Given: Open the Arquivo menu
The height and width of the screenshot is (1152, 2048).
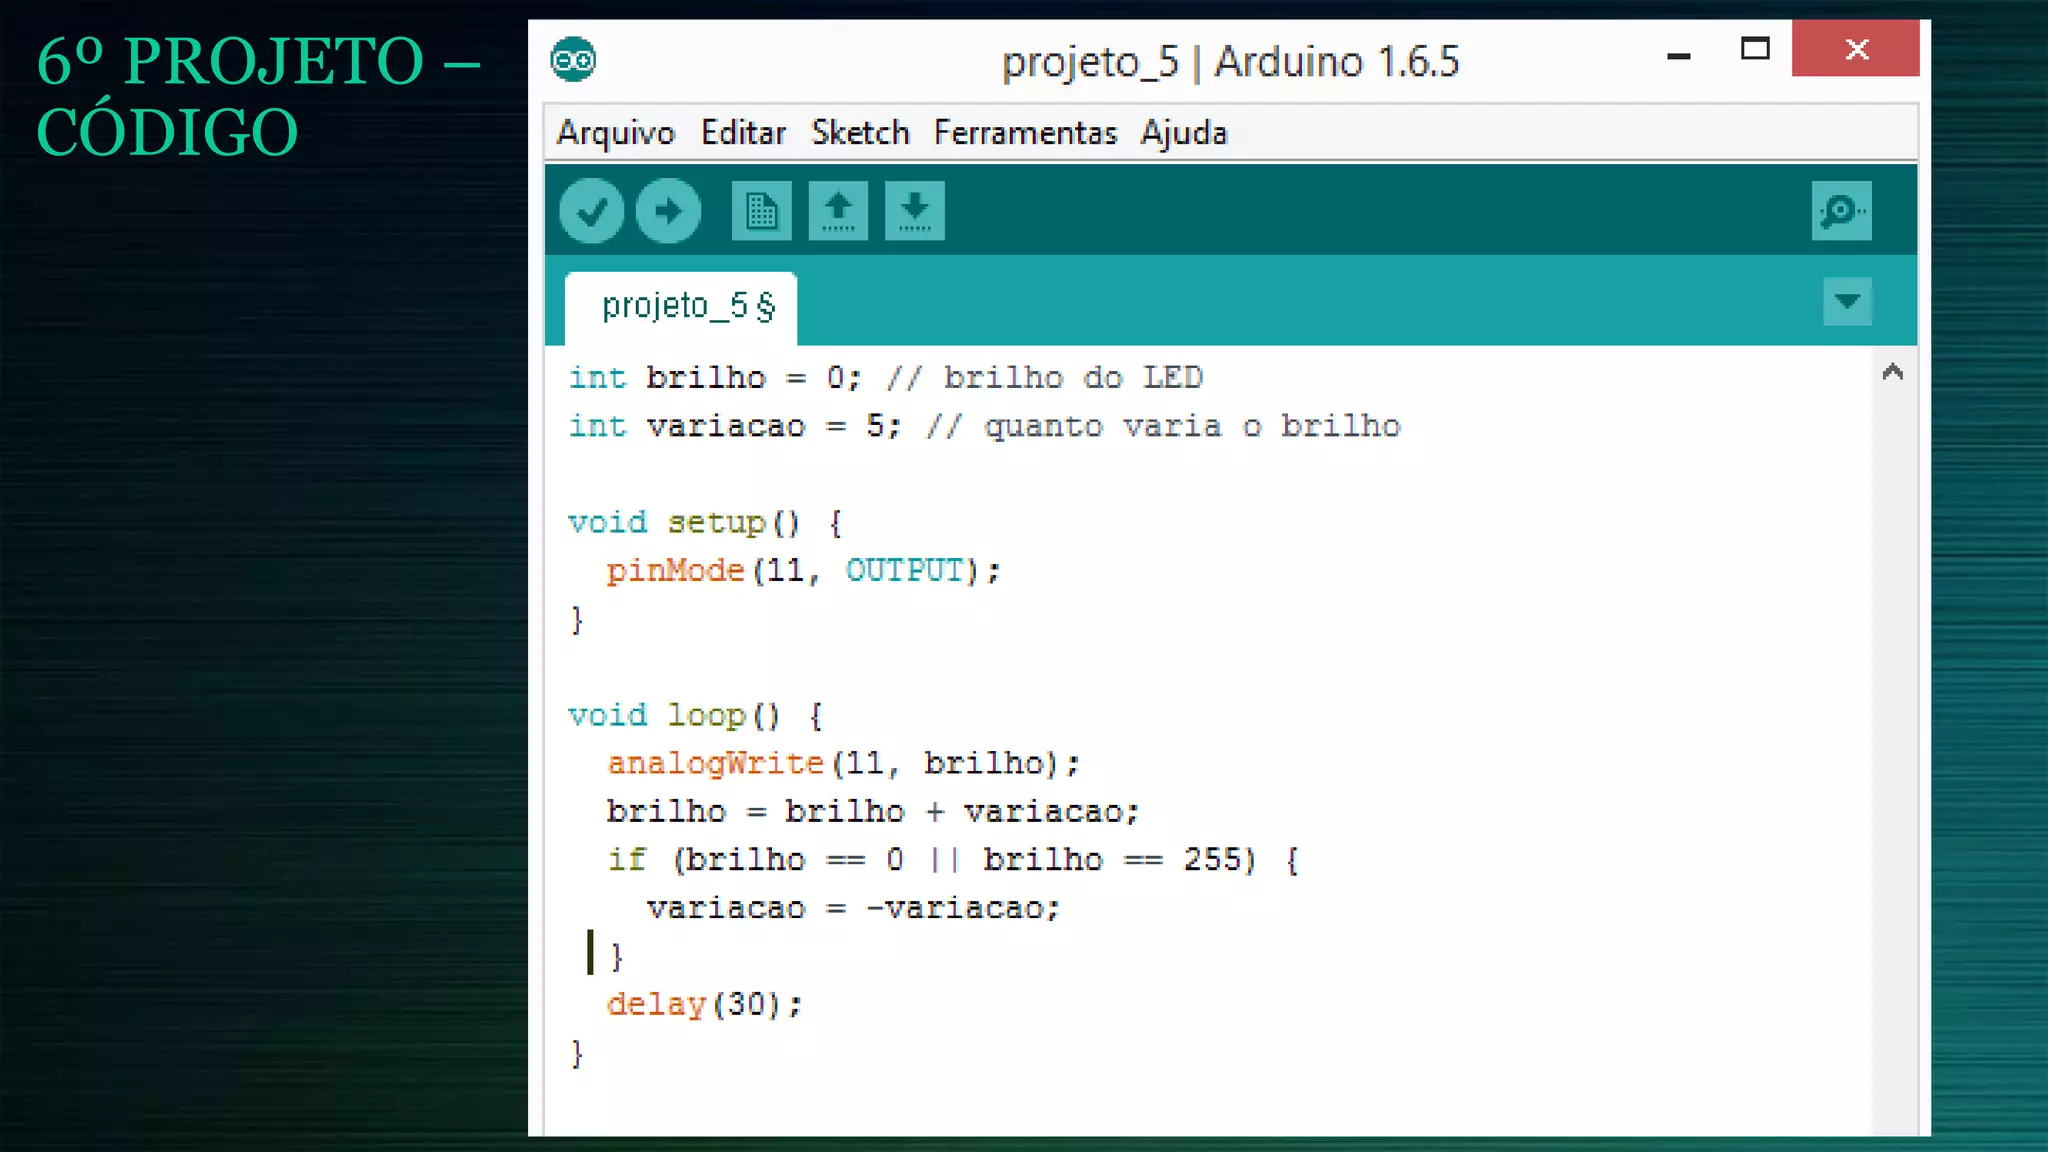Looking at the screenshot, I should [616, 133].
